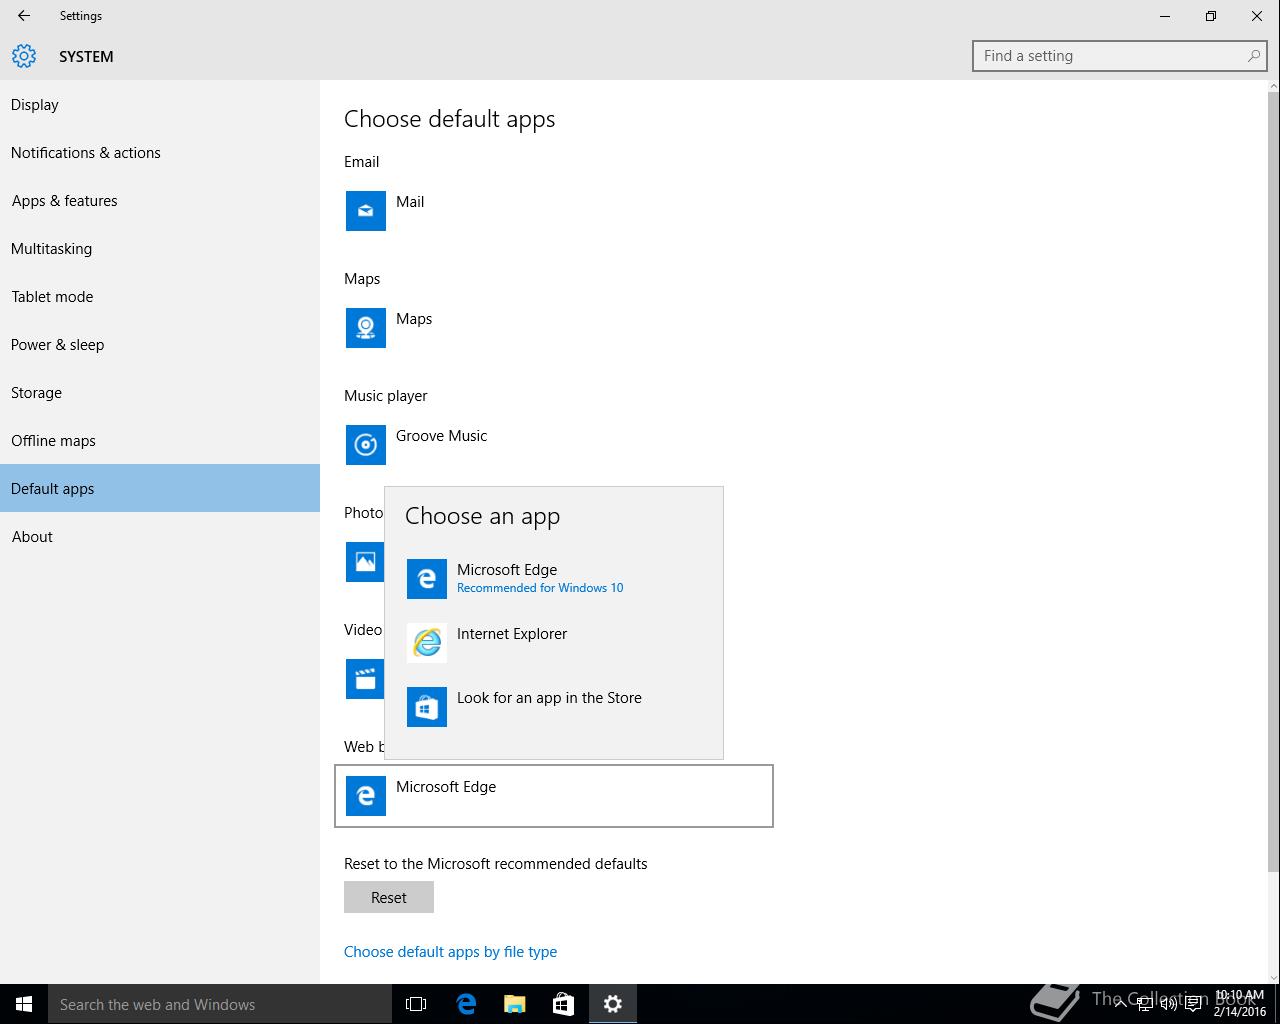Image resolution: width=1280 pixels, height=1024 pixels.
Task: Click the Internet Explorer icon in popup
Action: (427, 643)
